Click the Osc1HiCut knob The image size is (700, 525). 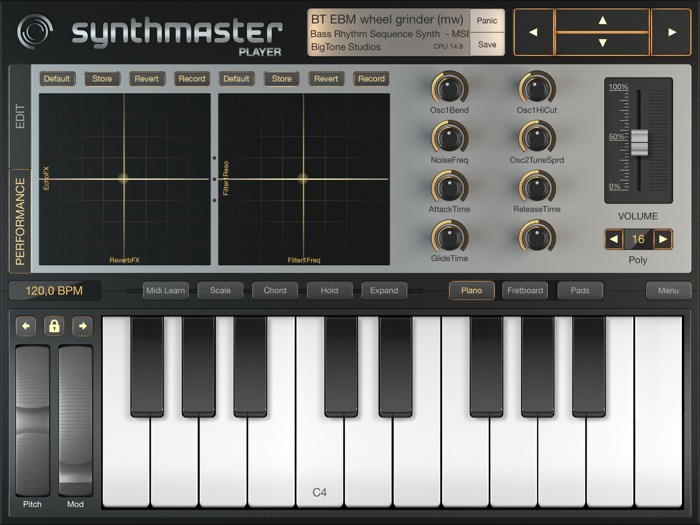click(x=537, y=88)
